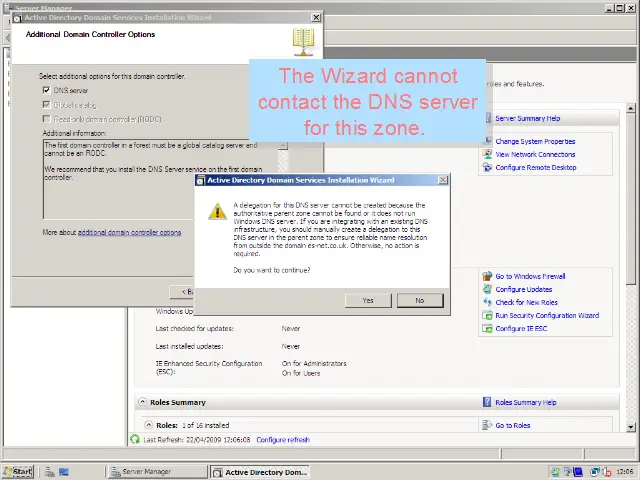Collapse the Roles: 1 of 16 installed section
Screen dimensions: 640x480
pyautogui.click(x=149, y=424)
